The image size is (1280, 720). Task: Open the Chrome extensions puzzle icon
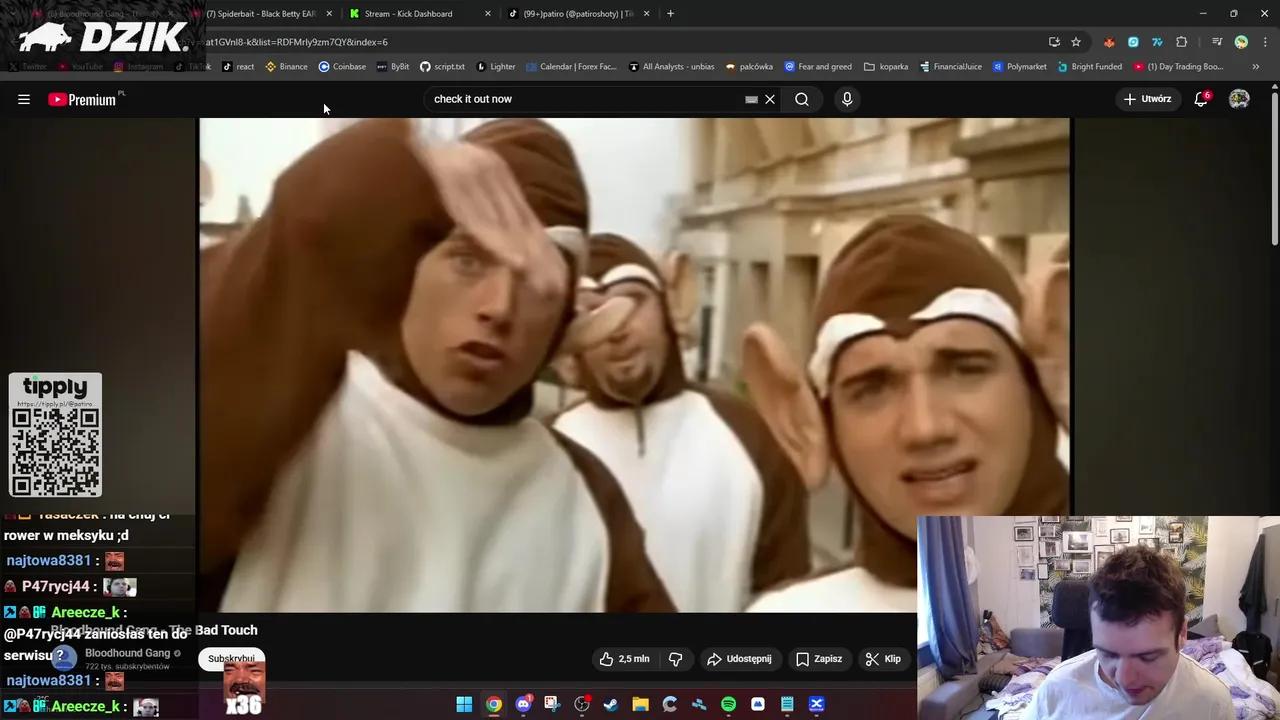1181,42
